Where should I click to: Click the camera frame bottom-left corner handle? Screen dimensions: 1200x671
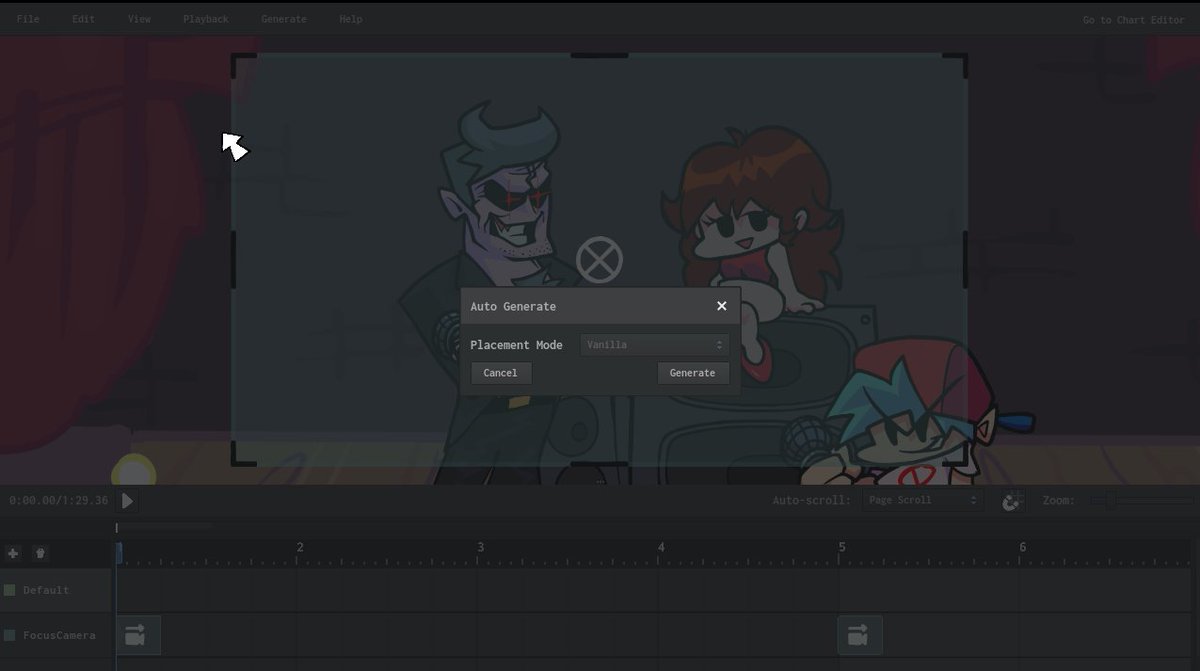point(243,454)
